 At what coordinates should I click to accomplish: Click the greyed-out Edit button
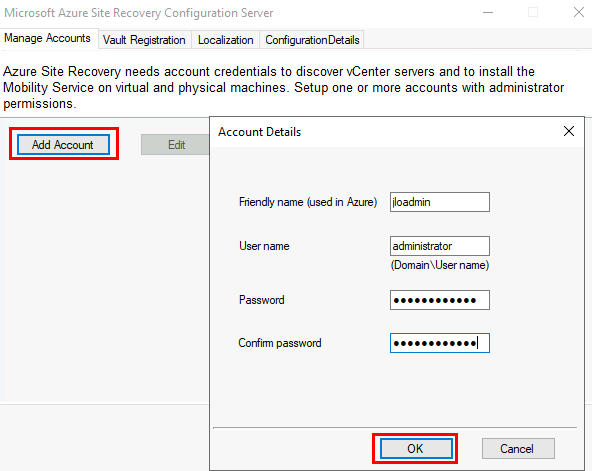coord(176,145)
